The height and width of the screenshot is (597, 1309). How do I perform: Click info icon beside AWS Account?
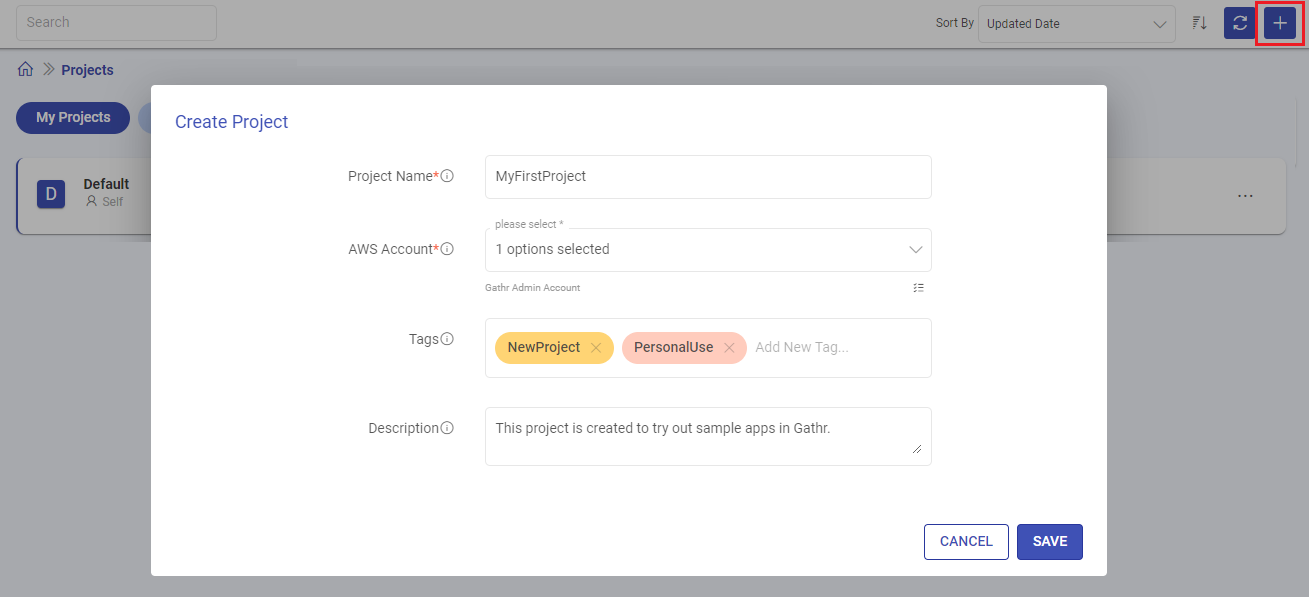pos(447,249)
